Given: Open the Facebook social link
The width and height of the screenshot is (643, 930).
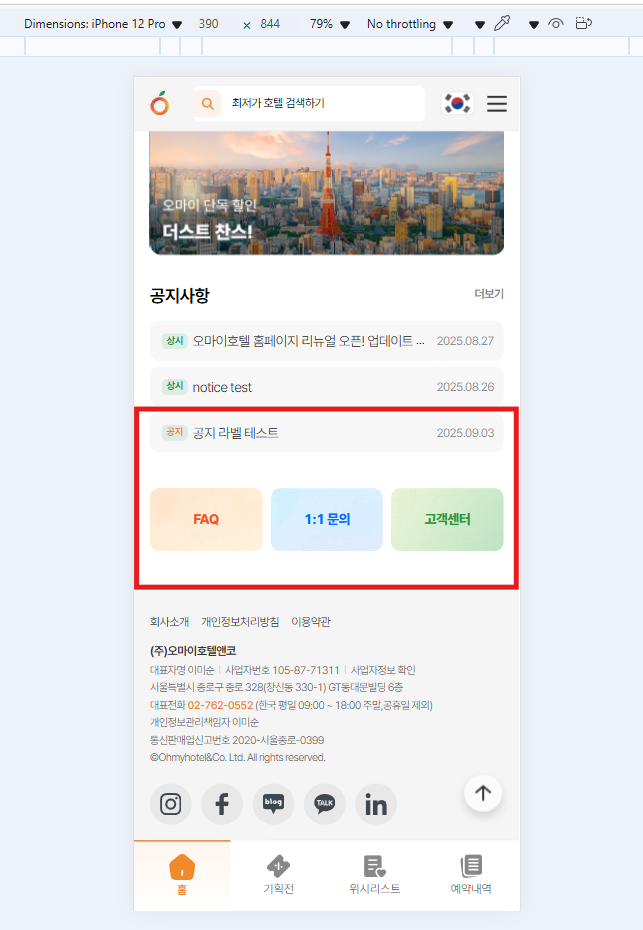Looking at the screenshot, I should coord(222,804).
